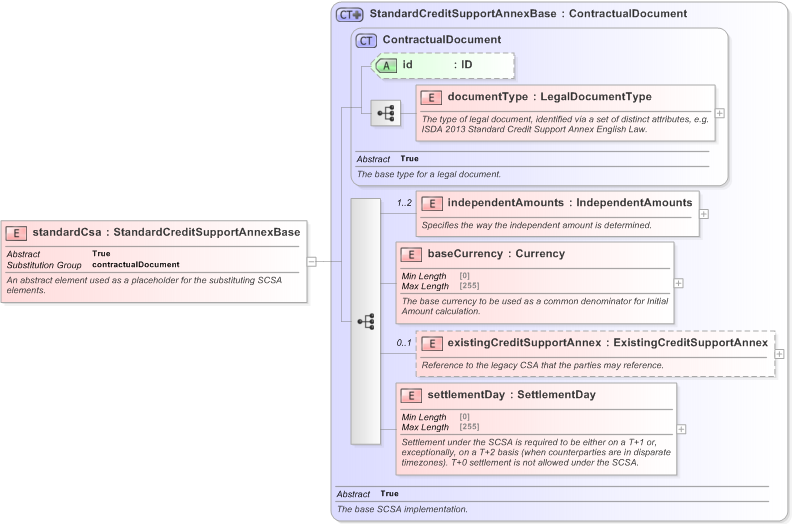Open the IndependentAmounts type link
The height and width of the screenshot is (524, 792).
pyautogui.click(x=634, y=203)
